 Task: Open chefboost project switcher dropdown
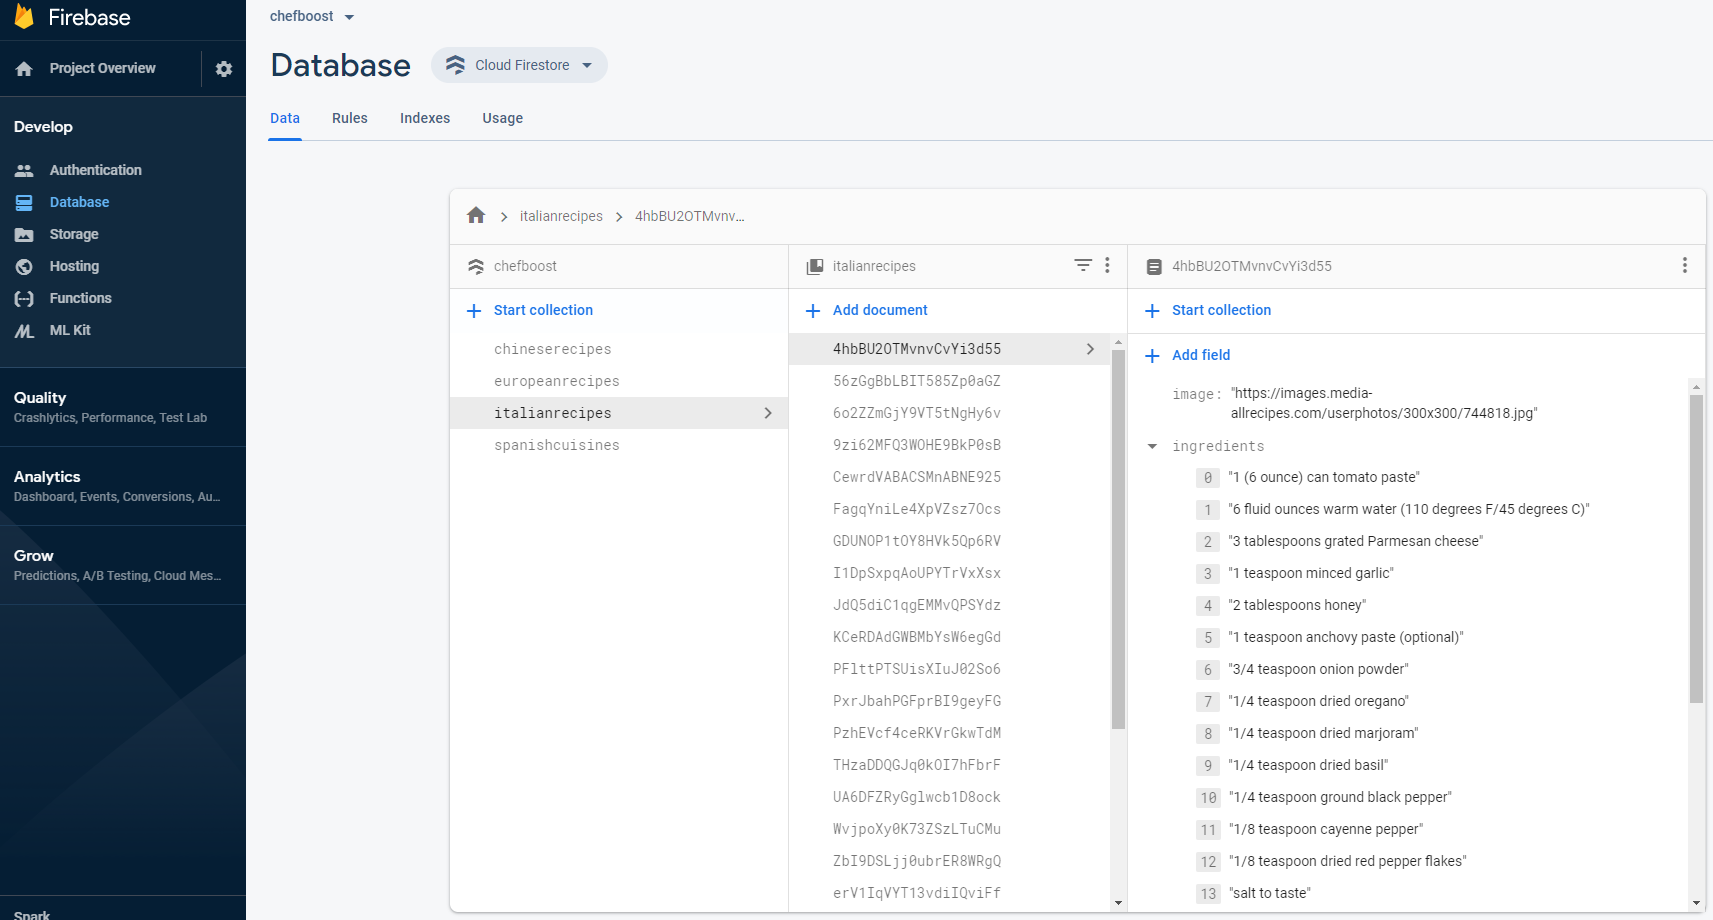pyautogui.click(x=349, y=17)
